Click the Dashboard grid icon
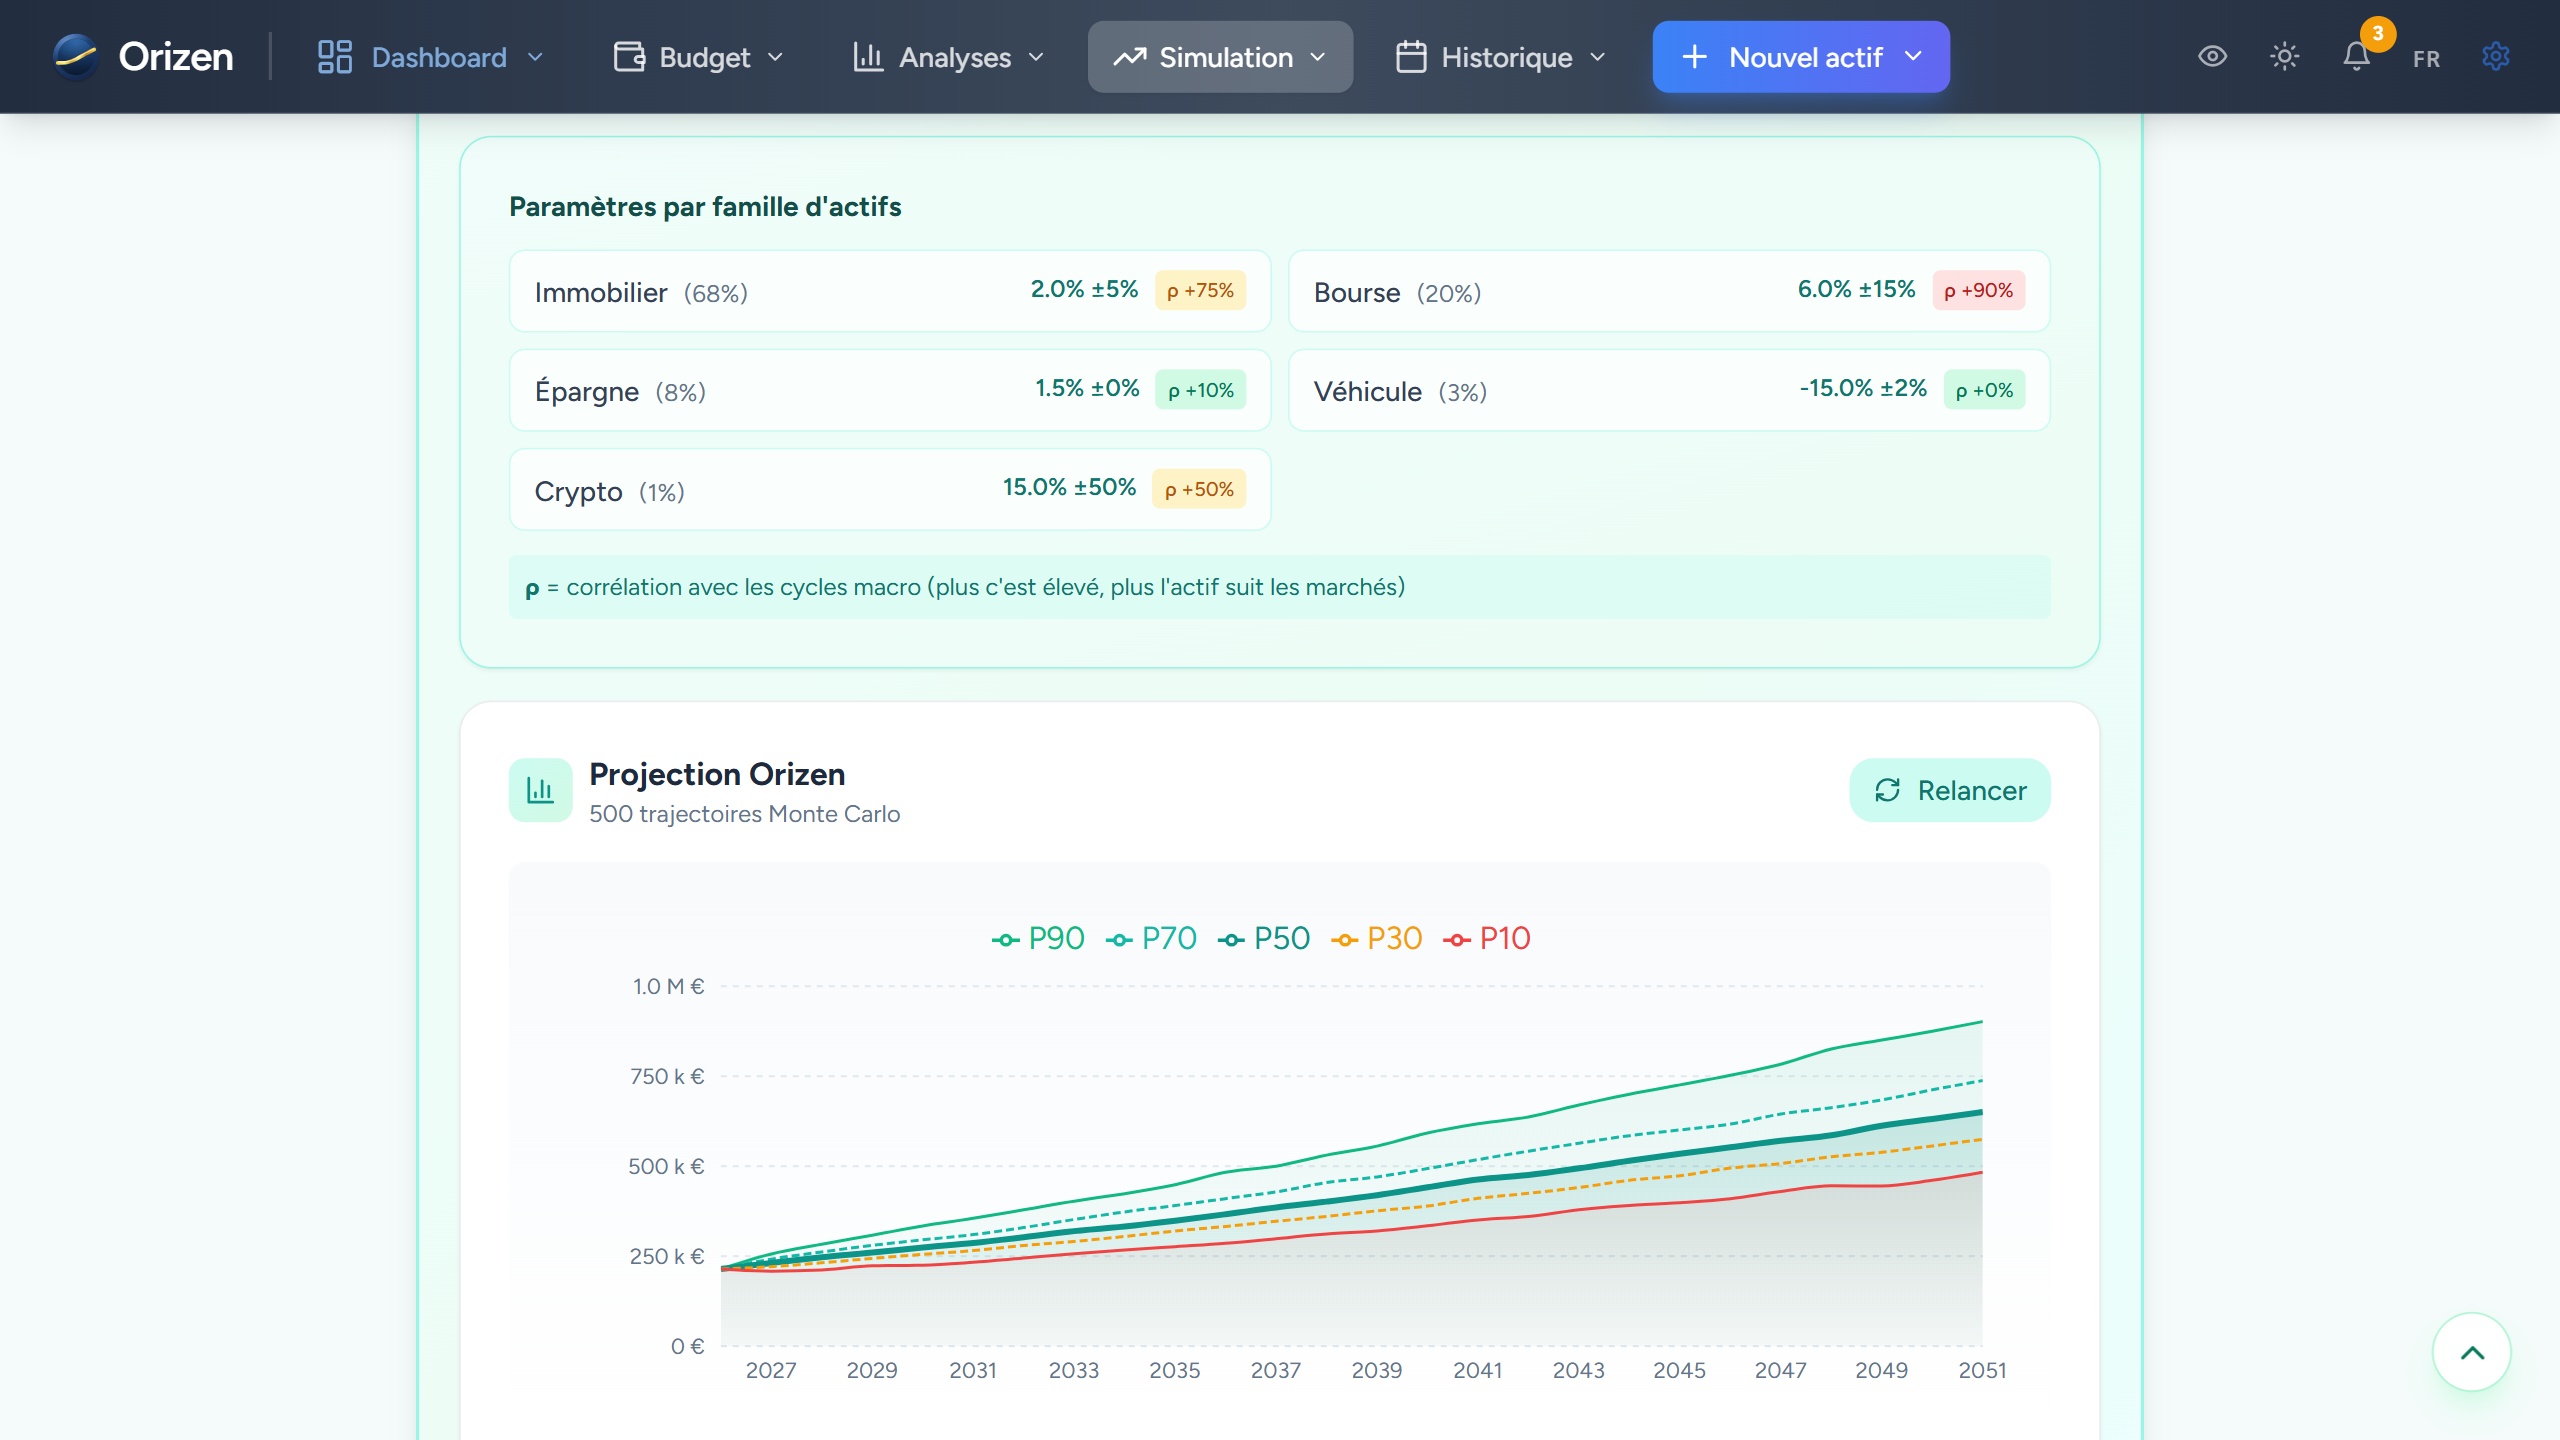This screenshot has width=2560, height=1440. point(334,57)
